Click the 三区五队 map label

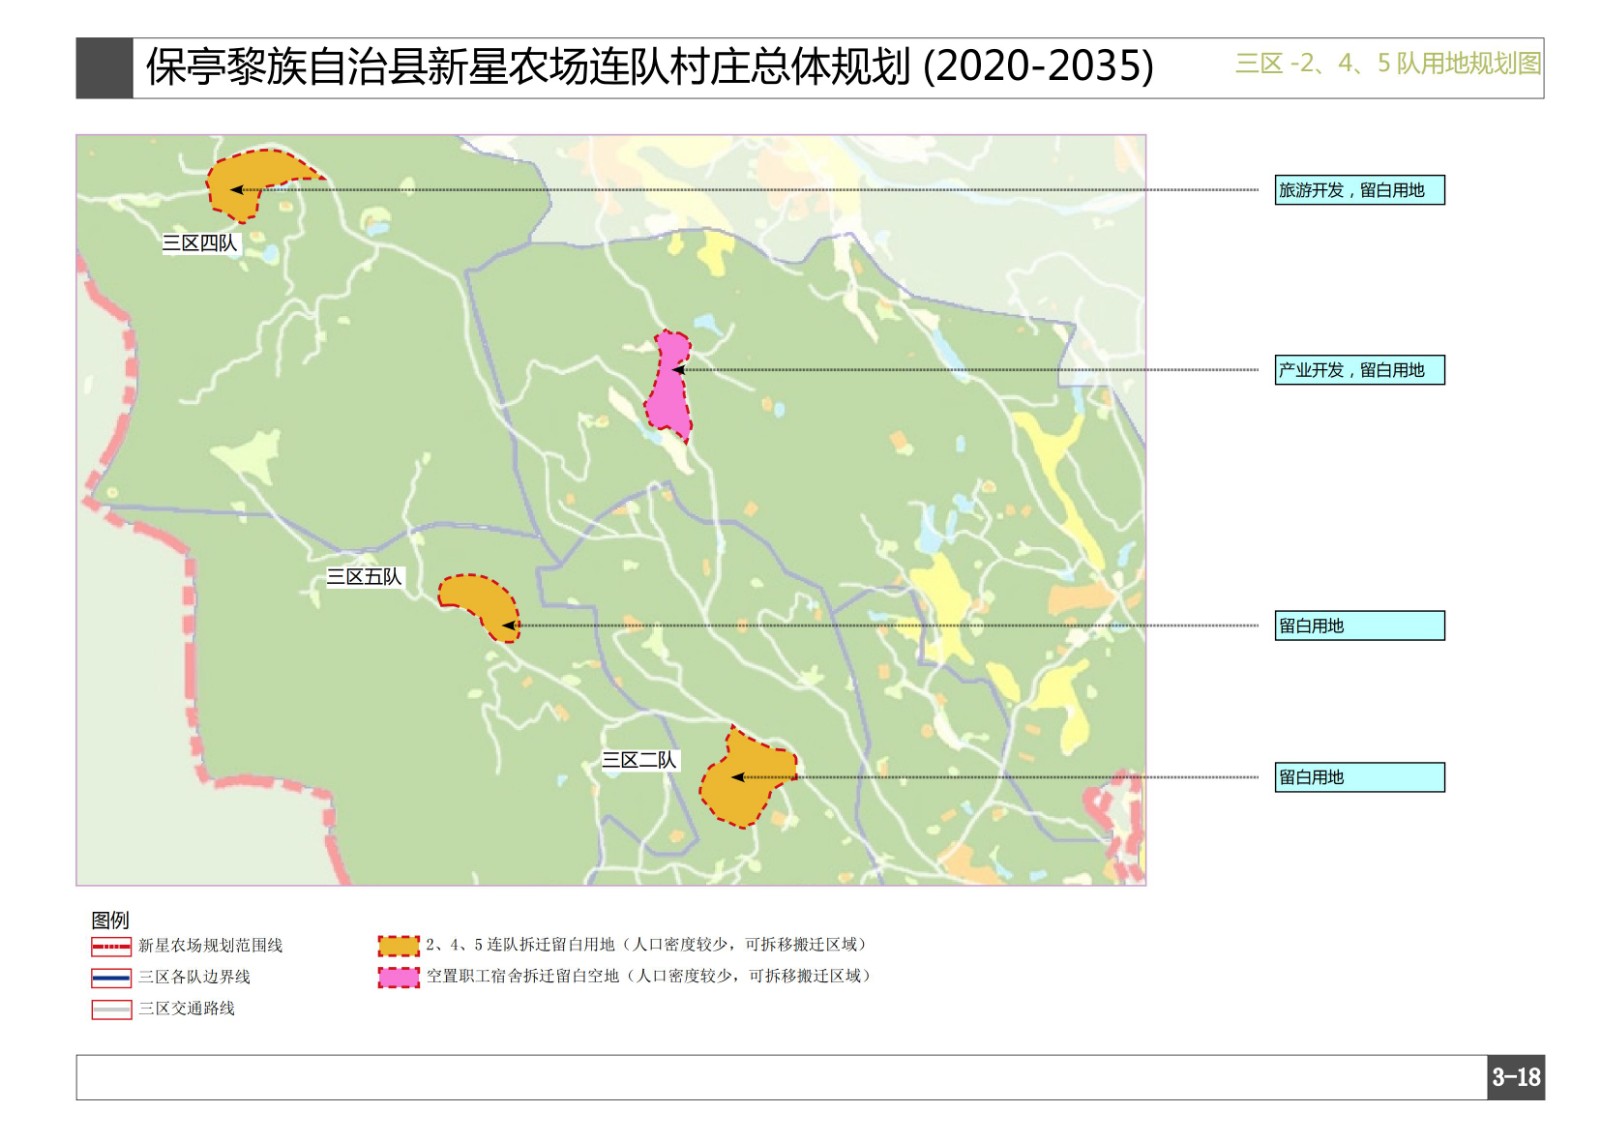pos(364,577)
